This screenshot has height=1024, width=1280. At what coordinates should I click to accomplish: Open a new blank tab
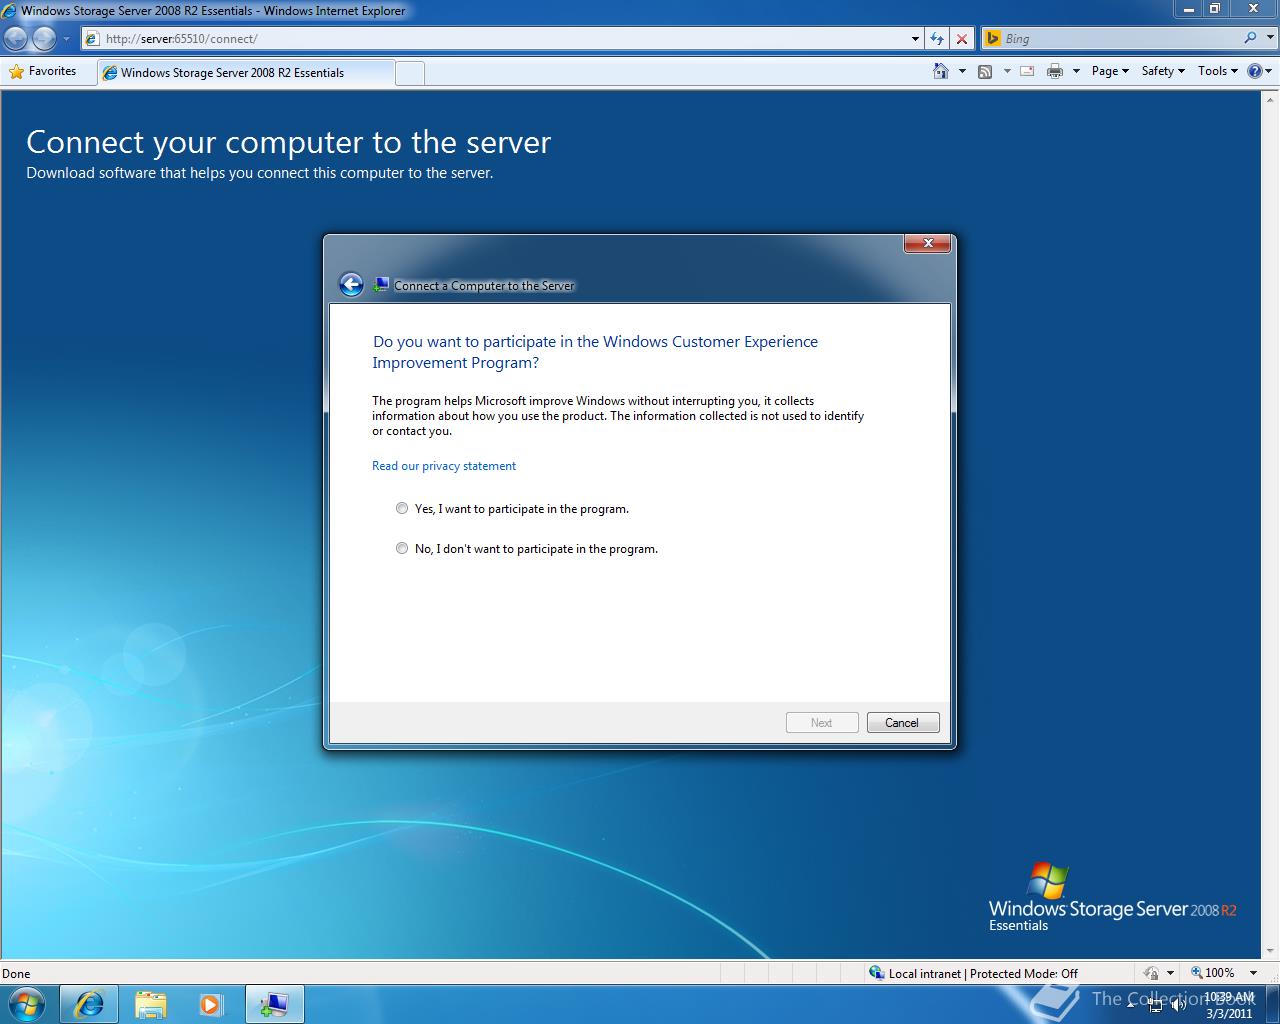410,73
